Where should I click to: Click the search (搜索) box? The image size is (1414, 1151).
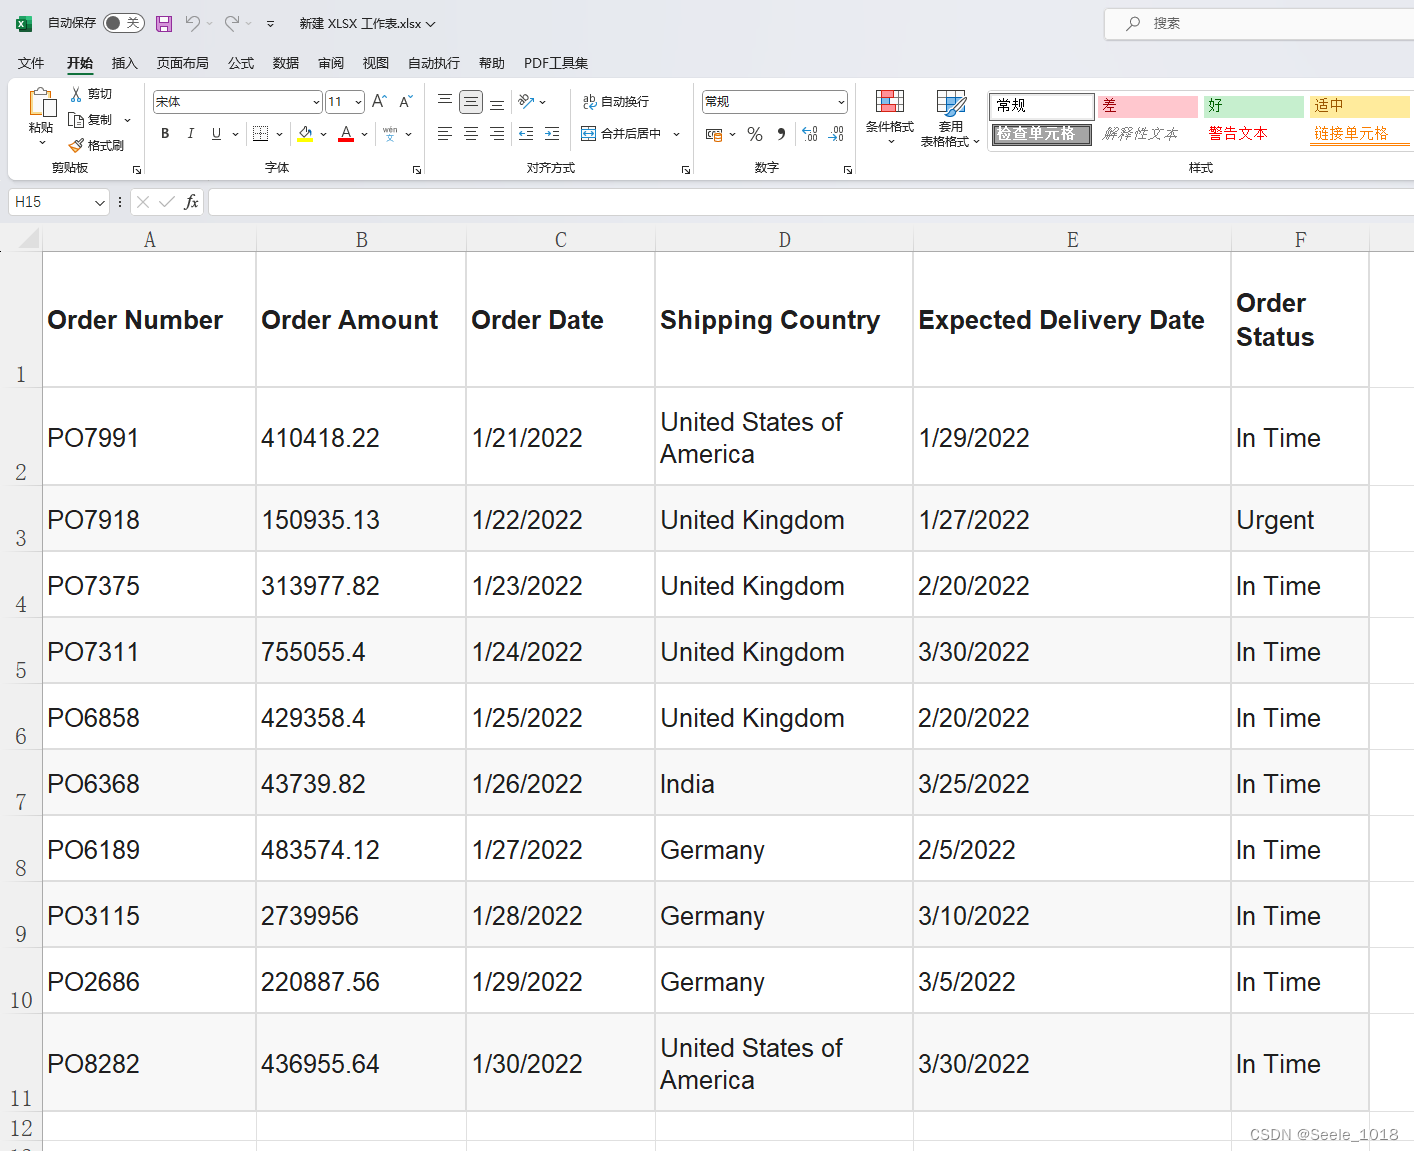tap(1260, 23)
